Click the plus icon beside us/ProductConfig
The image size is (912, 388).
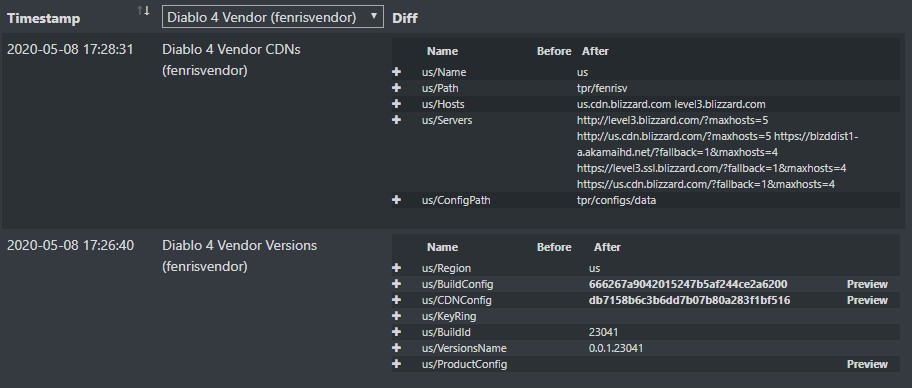pyautogui.click(x=397, y=364)
